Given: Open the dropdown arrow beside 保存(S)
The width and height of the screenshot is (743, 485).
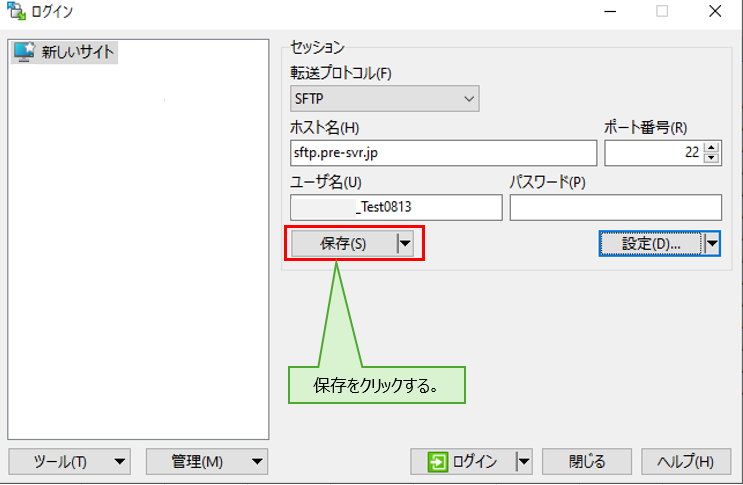Looking at the screenshot, I should pyautogui.click(x=404, y=243).
